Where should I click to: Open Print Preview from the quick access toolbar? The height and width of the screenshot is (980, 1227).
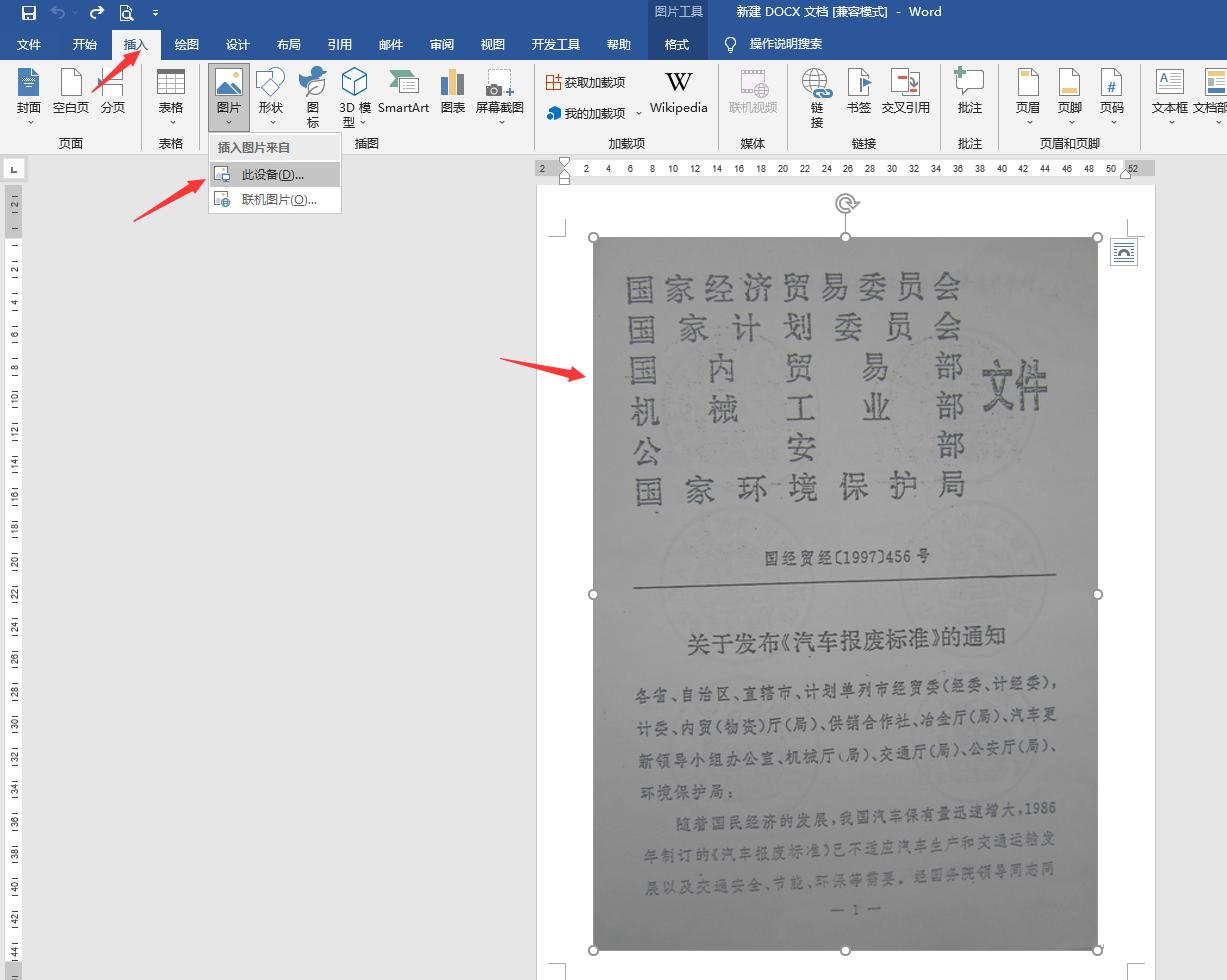click(x=126, y=13)
